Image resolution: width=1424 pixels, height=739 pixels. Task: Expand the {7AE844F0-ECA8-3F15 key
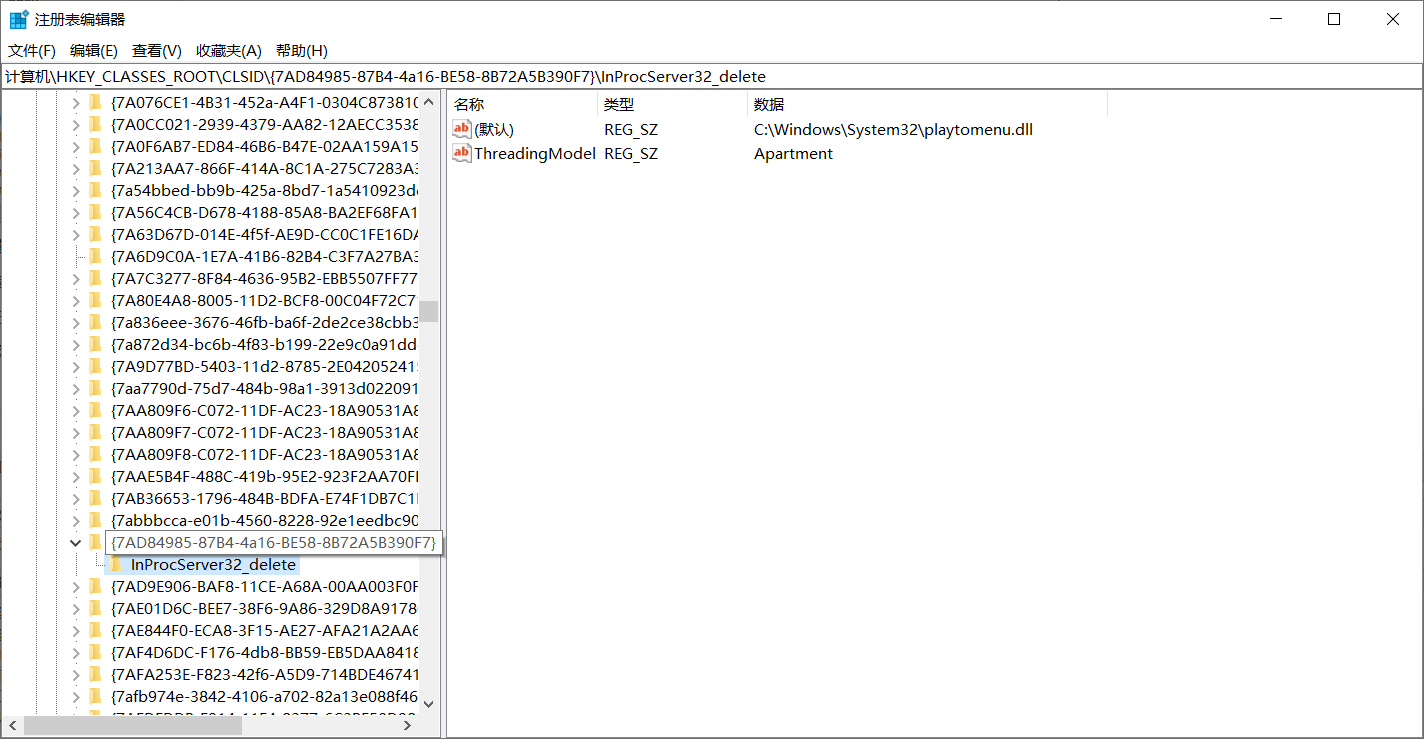pos(76,631)
